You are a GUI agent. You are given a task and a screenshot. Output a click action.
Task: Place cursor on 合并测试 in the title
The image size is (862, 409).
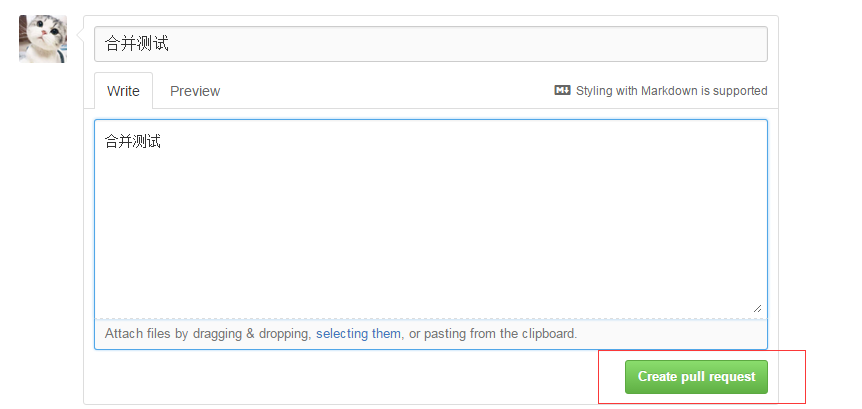136,43
